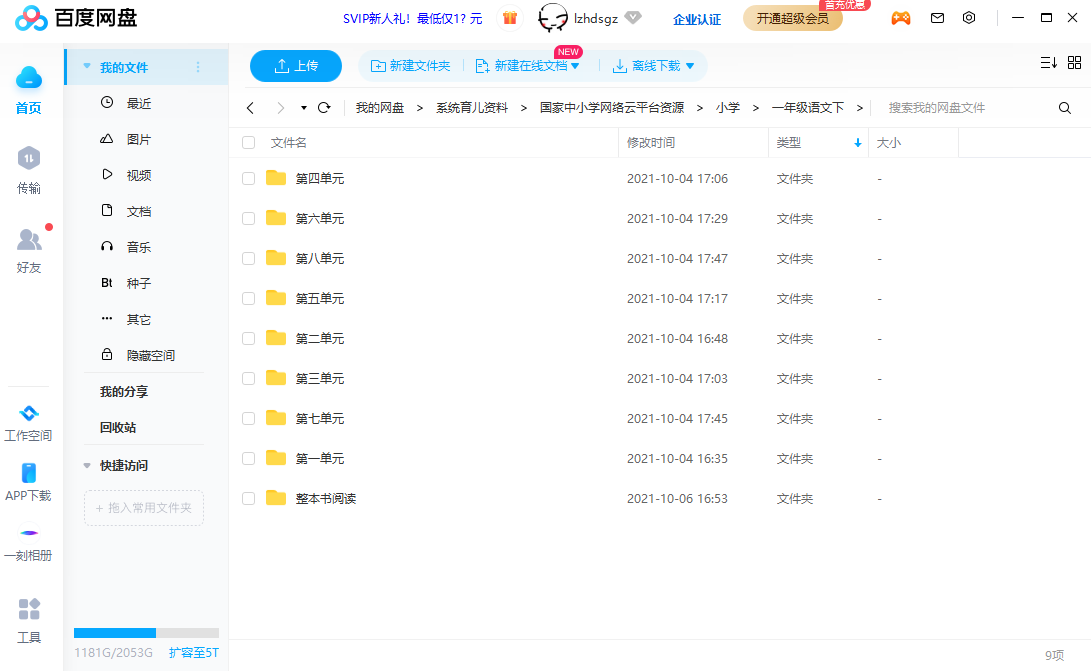Switch to grid view using the layout icon
The image size is (1091, 671).
pos(1076,62)
